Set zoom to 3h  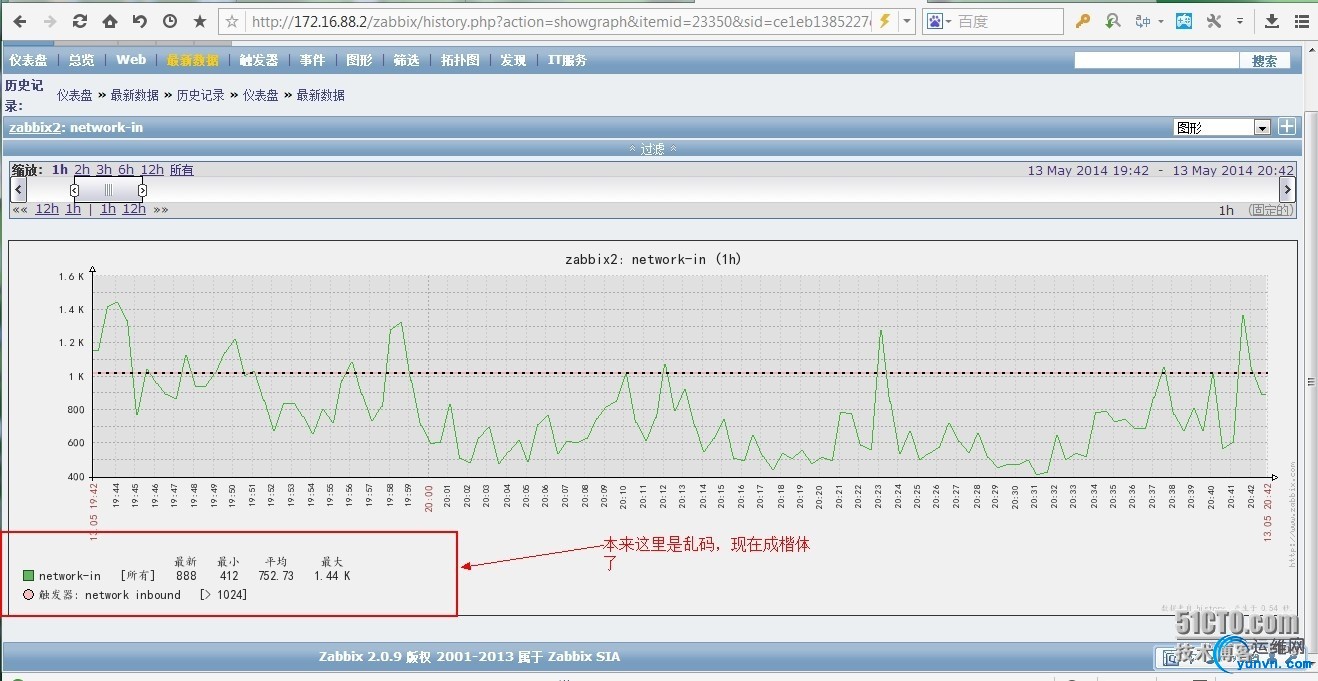click(104, 170)
